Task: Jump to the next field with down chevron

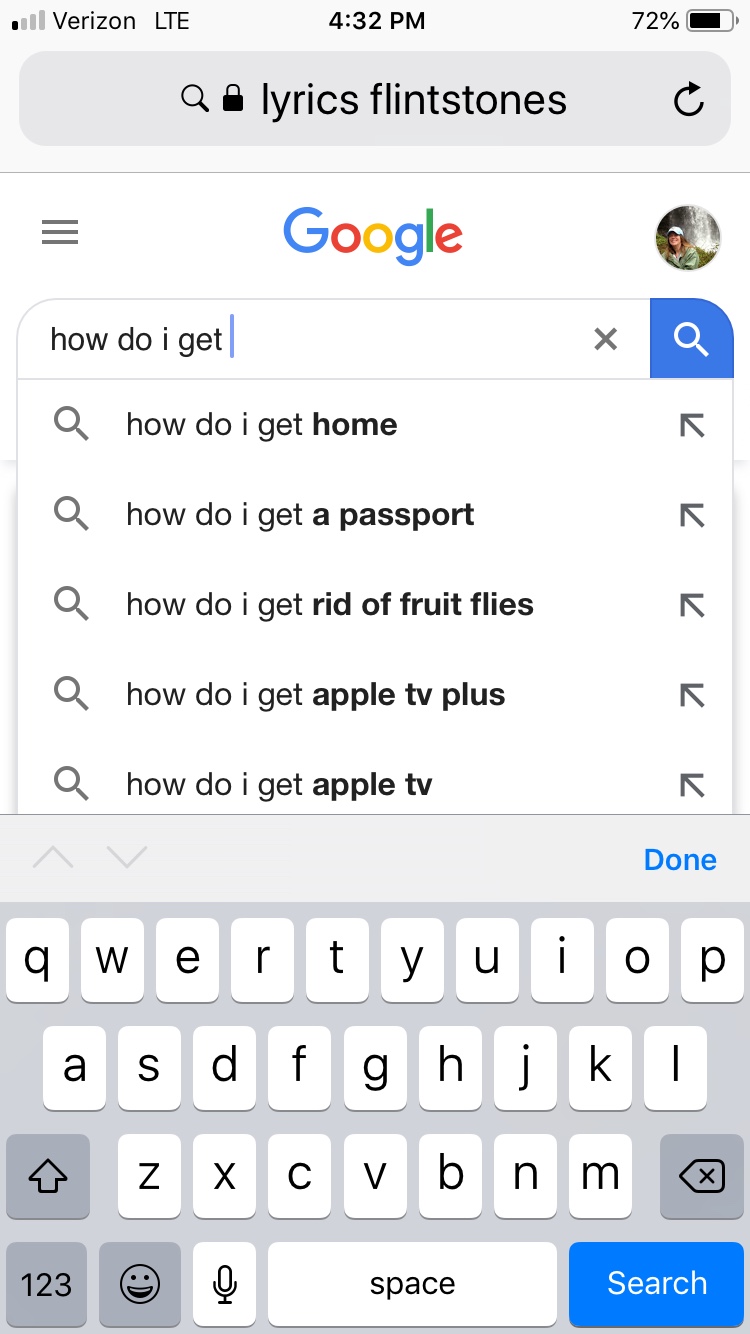Action: coord(127,857)
